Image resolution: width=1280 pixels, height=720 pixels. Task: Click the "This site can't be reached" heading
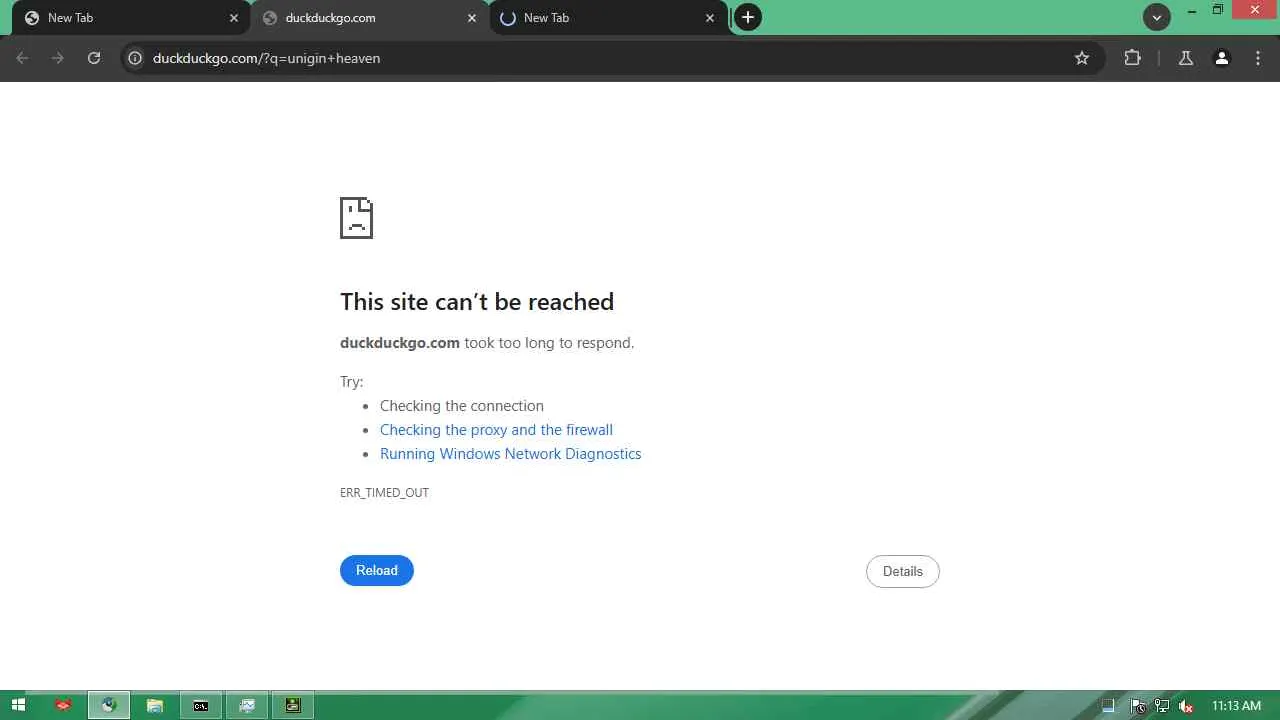477,301
